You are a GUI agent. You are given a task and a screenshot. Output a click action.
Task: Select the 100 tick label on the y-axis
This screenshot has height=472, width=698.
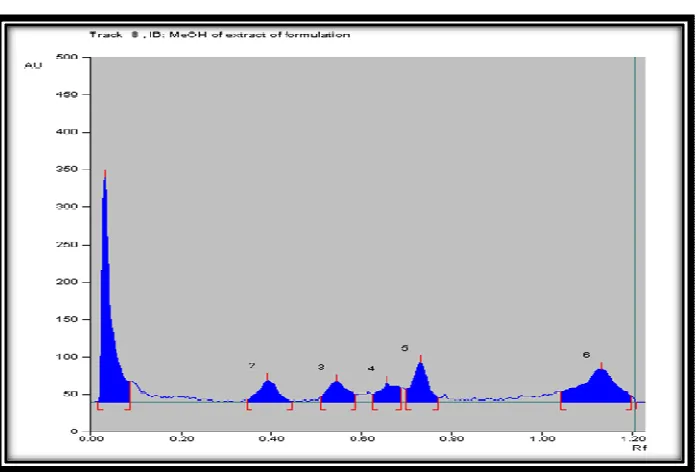(x=67, y=357)
